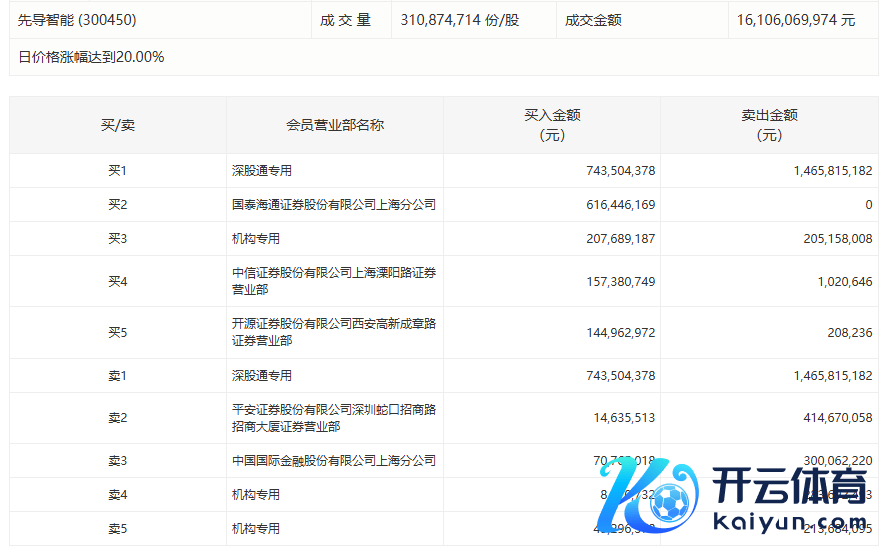Click the 买入金额 (元) column header

[x=552, y=125]
